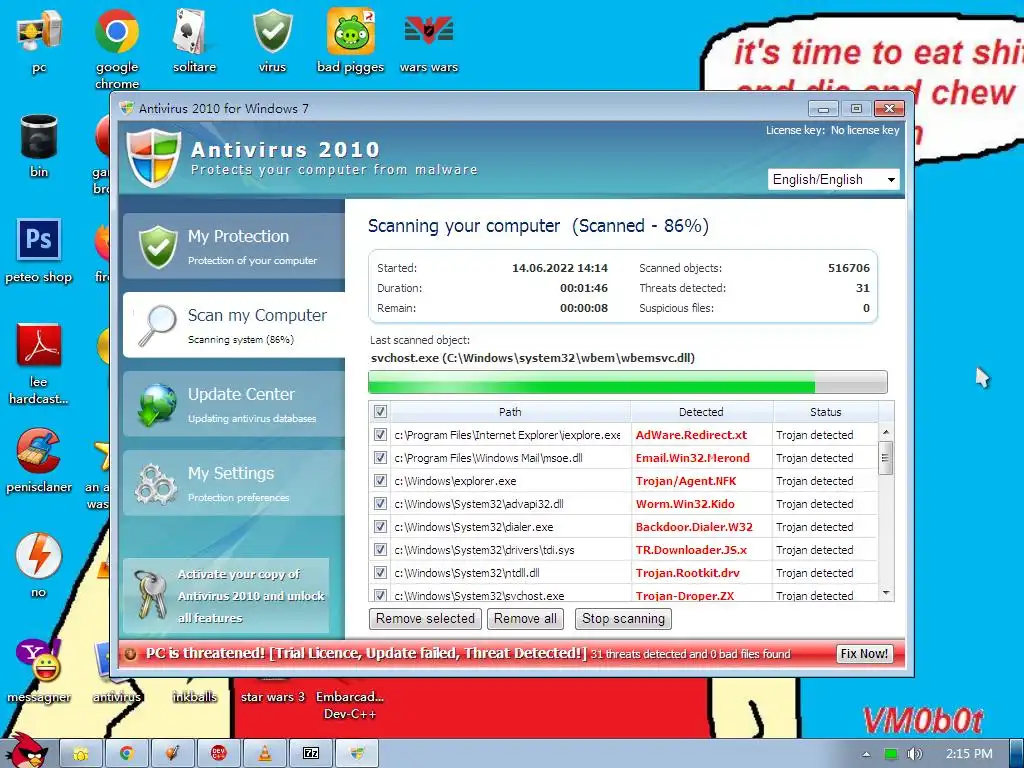Show hidden tray icons arrow
Image resolution: width=1024 pixels, height=768 pixels.
pos(866,754)
